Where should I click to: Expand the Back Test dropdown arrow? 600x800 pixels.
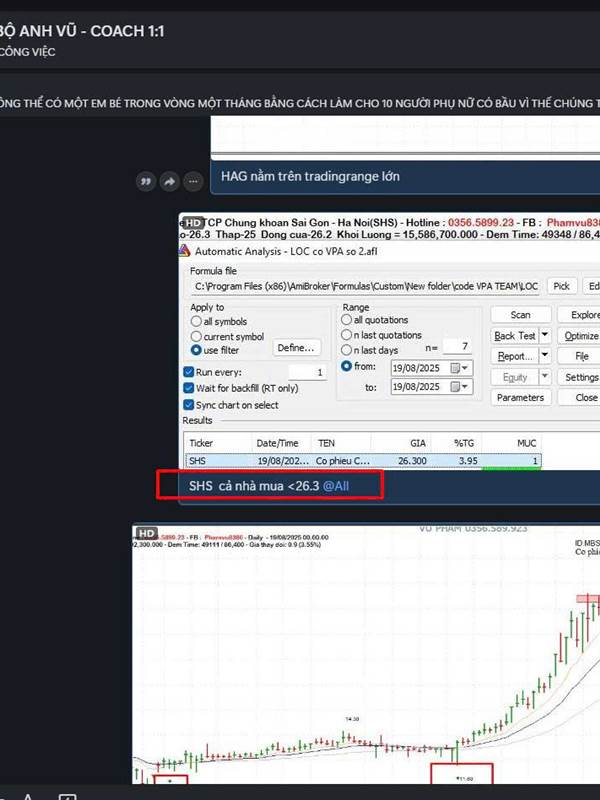[545, 335]
